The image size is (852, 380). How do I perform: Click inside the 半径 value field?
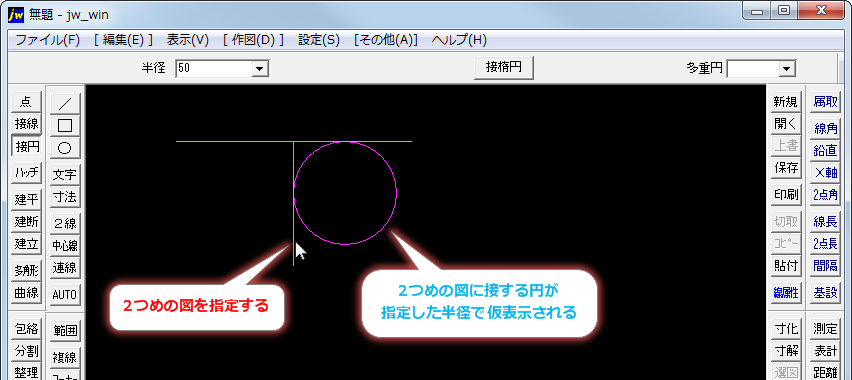[214, 69]
